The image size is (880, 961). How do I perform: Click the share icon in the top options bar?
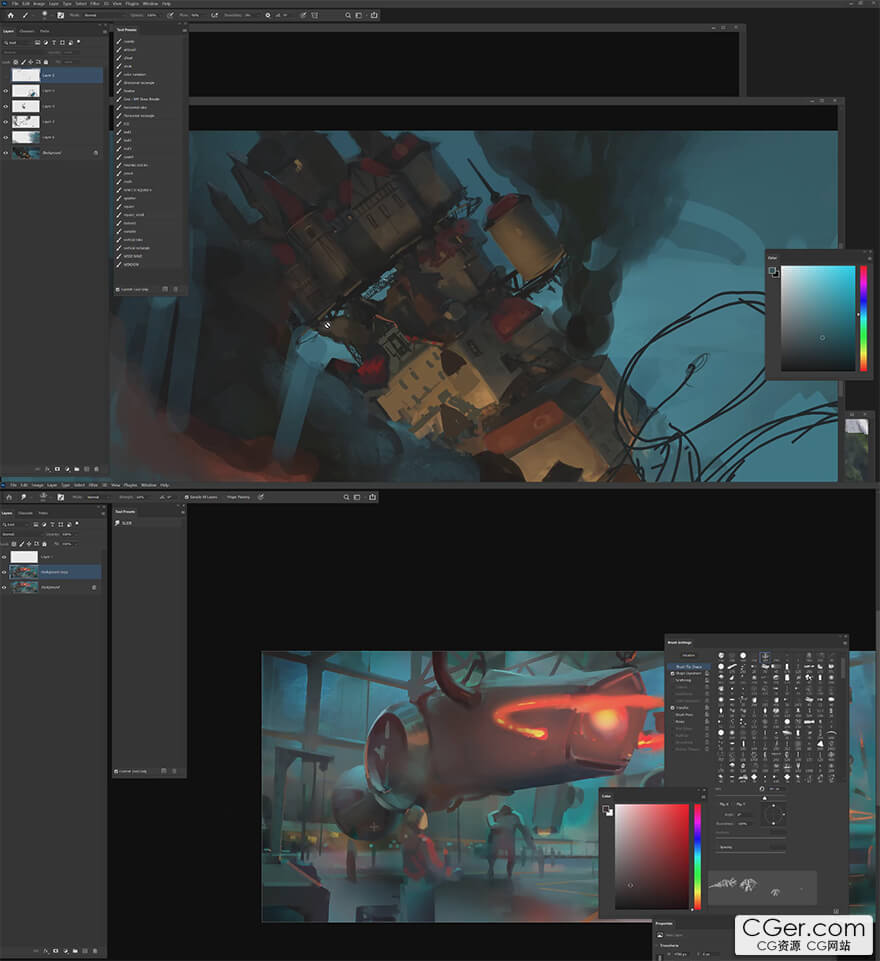[x=374, y=16]
